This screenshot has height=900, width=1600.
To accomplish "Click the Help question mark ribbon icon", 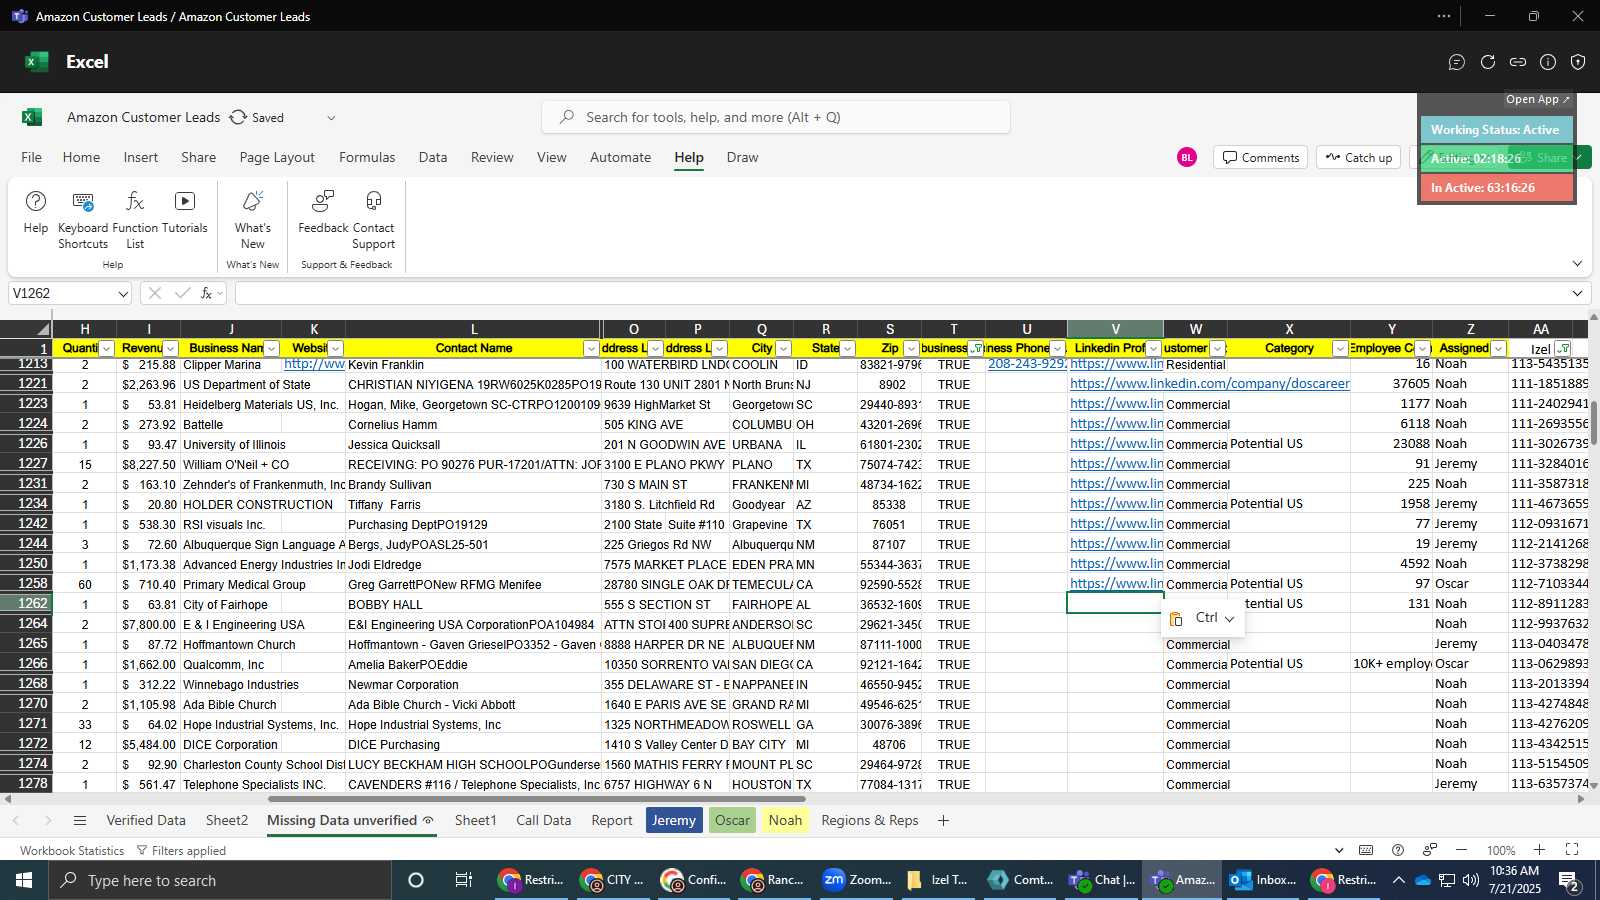I will (36, 202).
